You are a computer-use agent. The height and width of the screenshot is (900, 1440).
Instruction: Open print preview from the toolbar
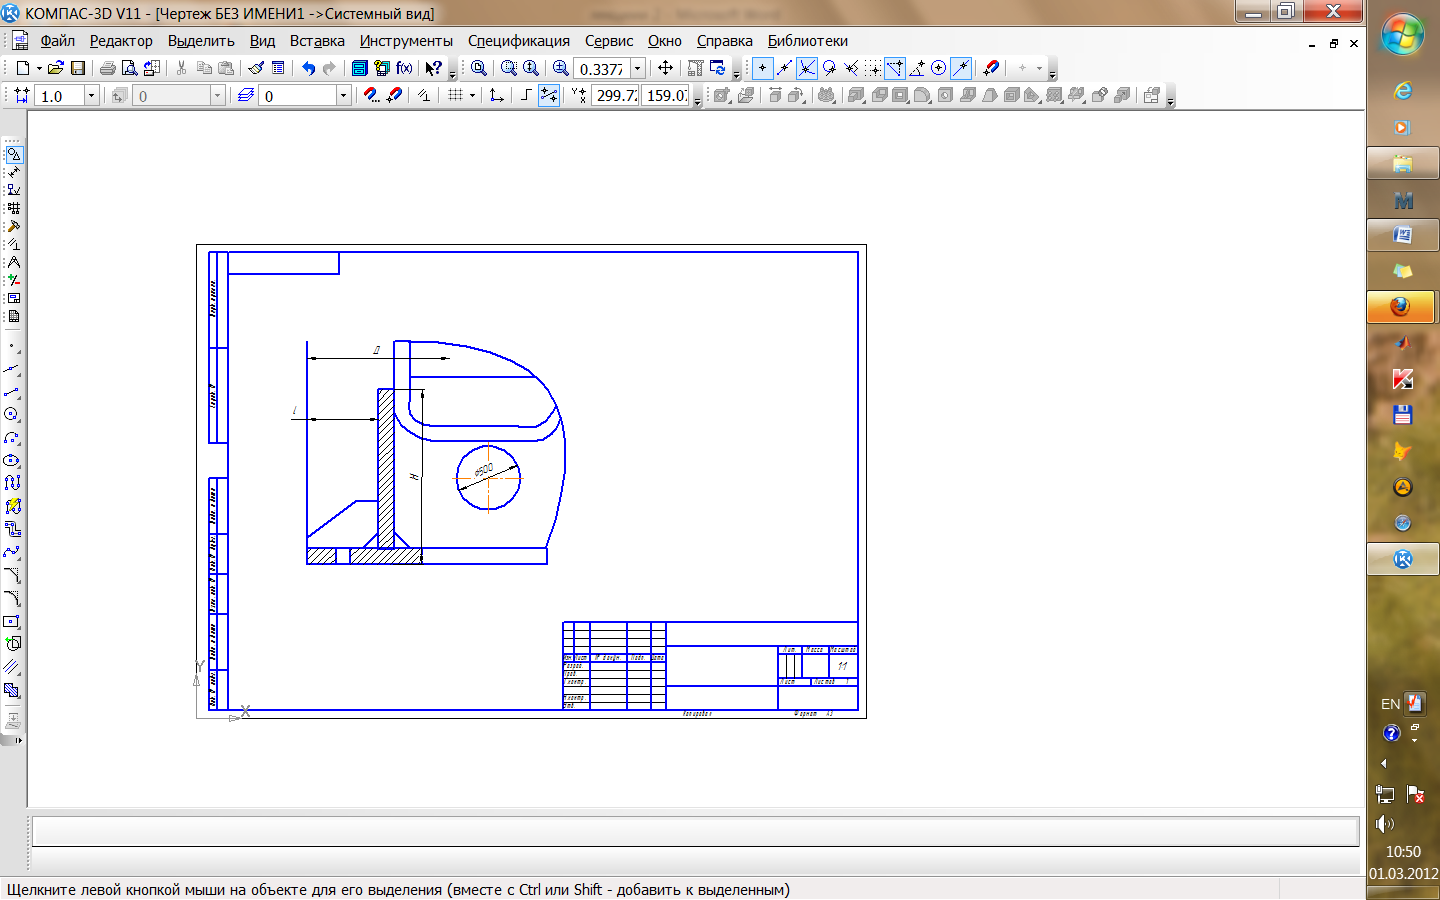pyautogui.click(x=129, y=68)
